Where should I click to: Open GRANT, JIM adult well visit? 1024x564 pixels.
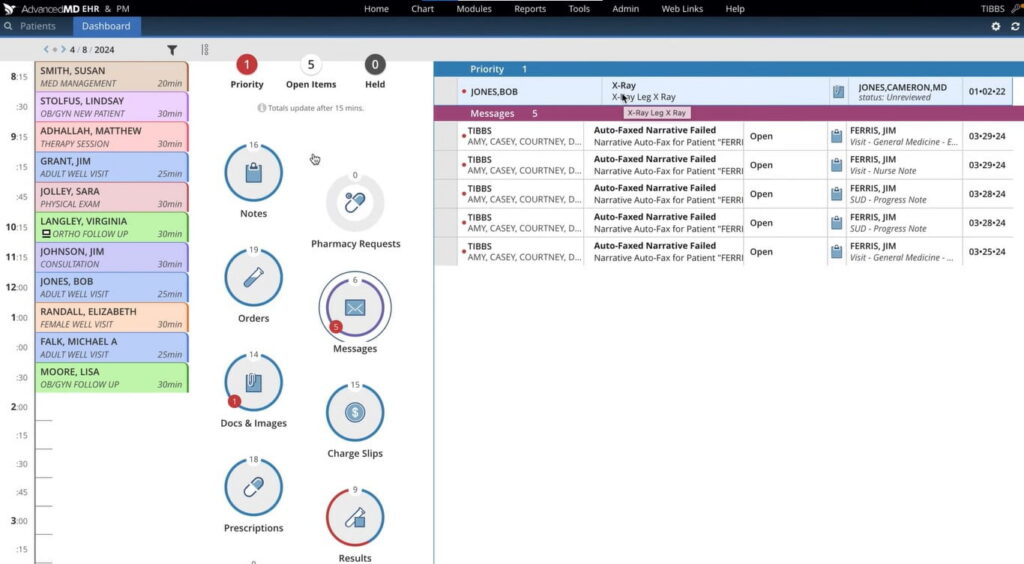coord(112,166)
